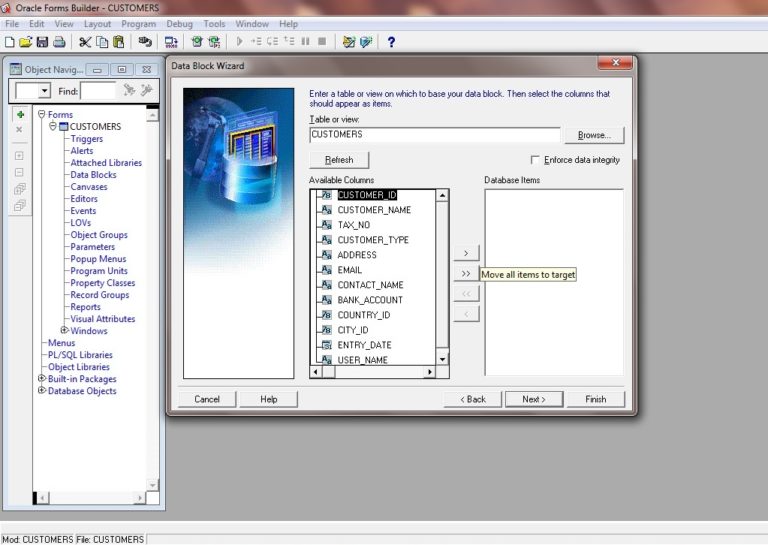
Task: Open the Data Block Wizard toolbar icon
Action: 349,42
